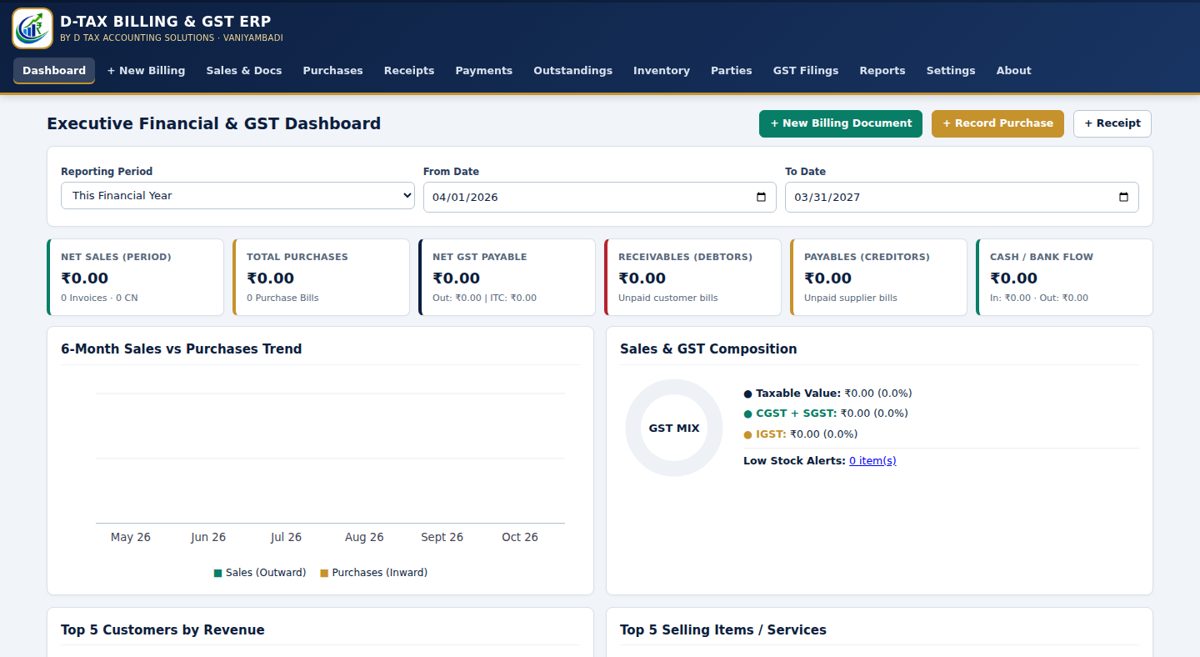Select the Dashboard tab
Image resolution: width=1200 pixels, height=657 pixels.
pyautogui.click(x=54, y=71)
